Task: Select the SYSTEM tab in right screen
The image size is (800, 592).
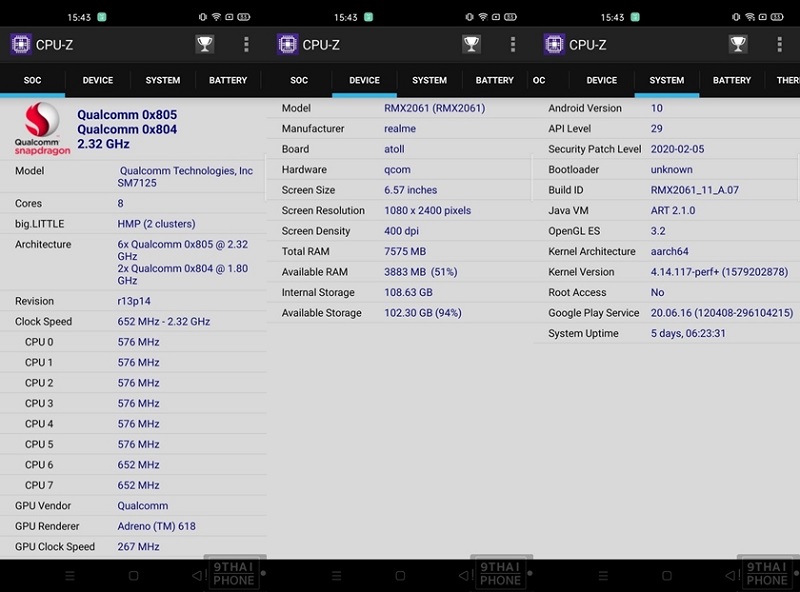Action: (667, 80)
